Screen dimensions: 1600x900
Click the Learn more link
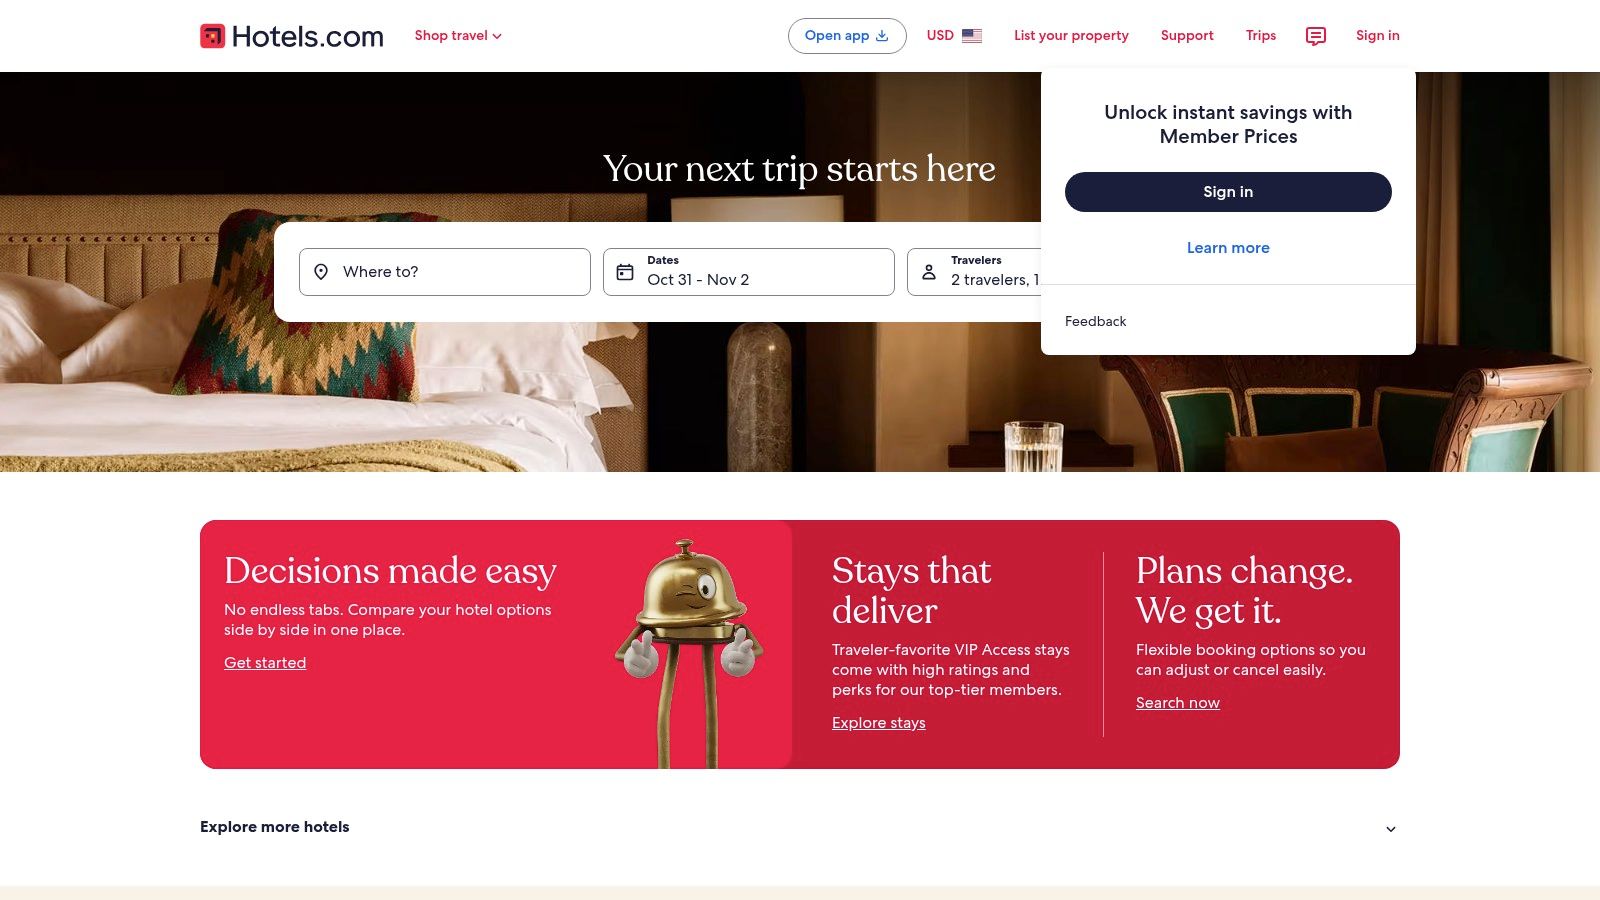pyautogui.click(x=1228, y=248)
